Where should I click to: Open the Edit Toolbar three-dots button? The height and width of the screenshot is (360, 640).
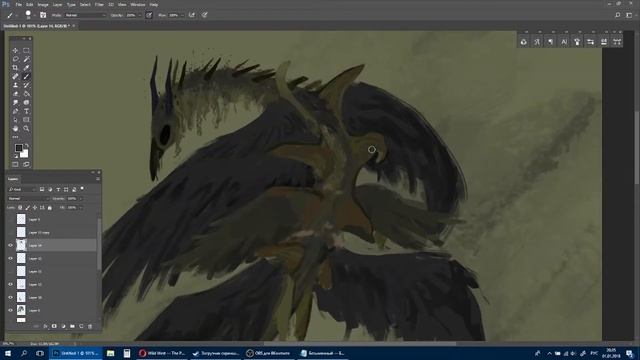point(16,137)
